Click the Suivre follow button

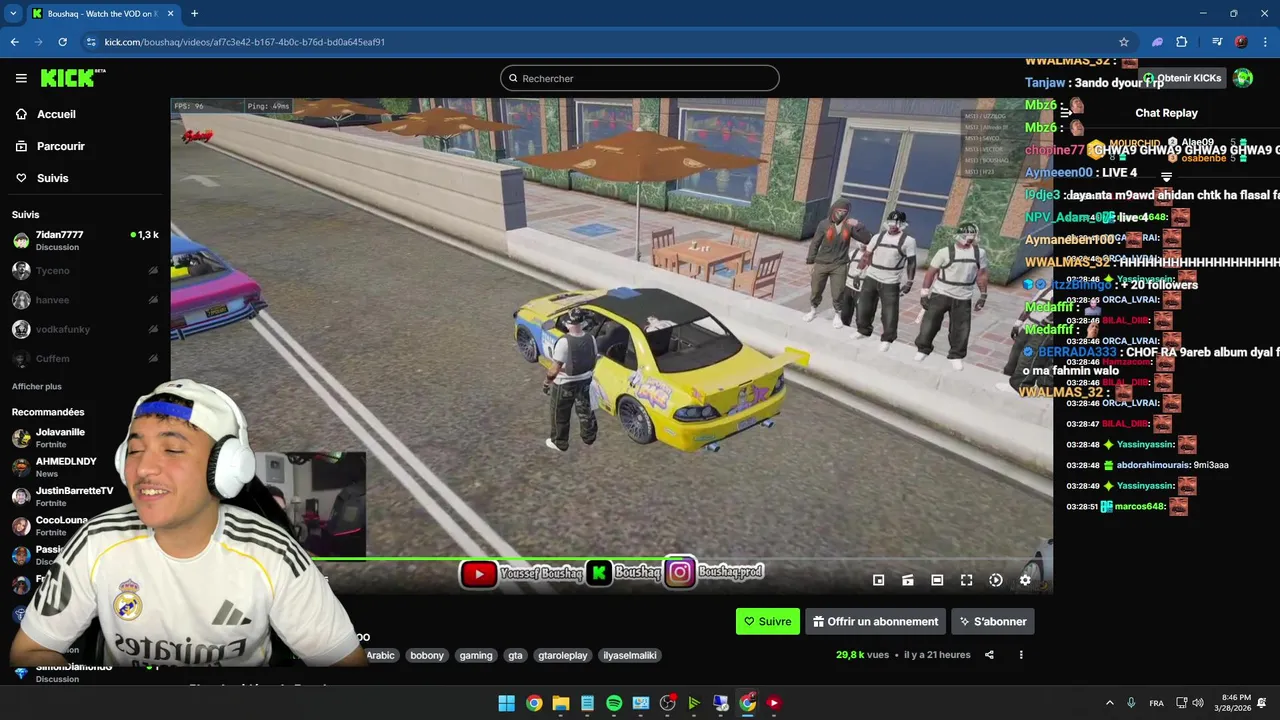(x=768, y=621)
